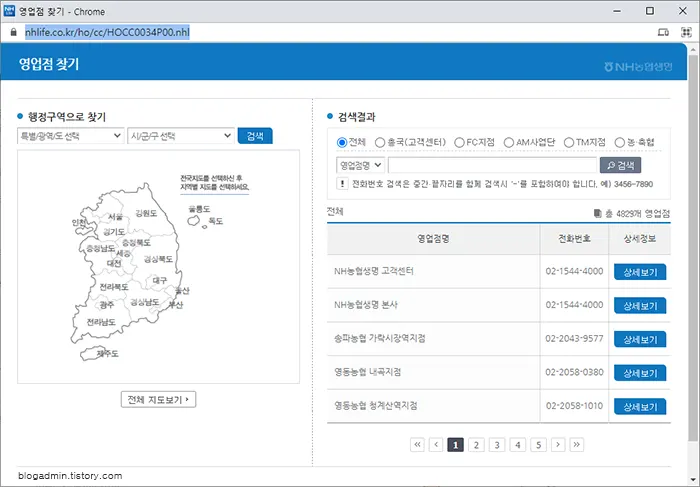Click the QR code icon in address bar

coord(686,32)
